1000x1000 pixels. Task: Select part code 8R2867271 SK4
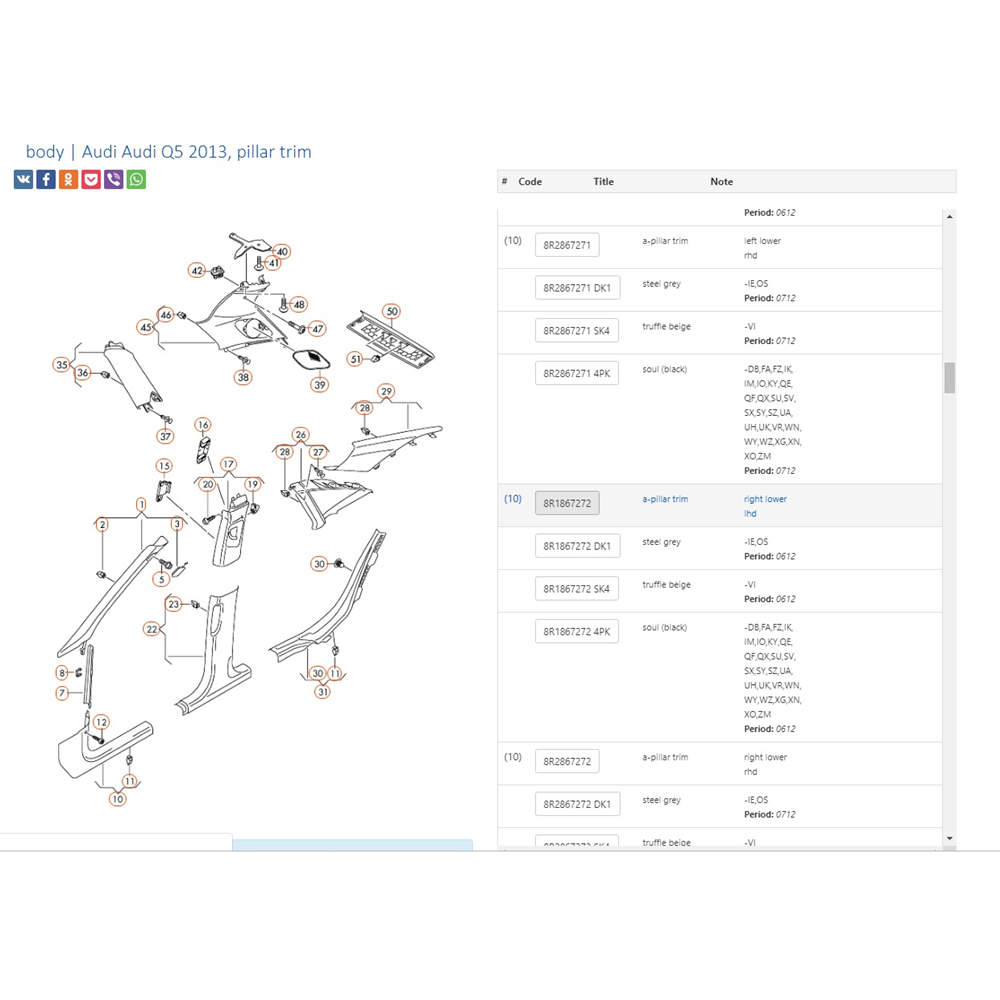(x=577, y=331)
